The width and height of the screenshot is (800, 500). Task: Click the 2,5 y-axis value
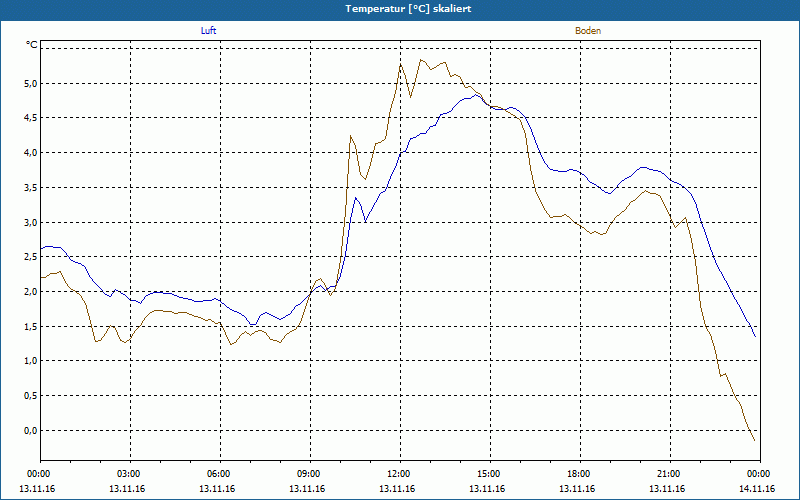(31, 257)
